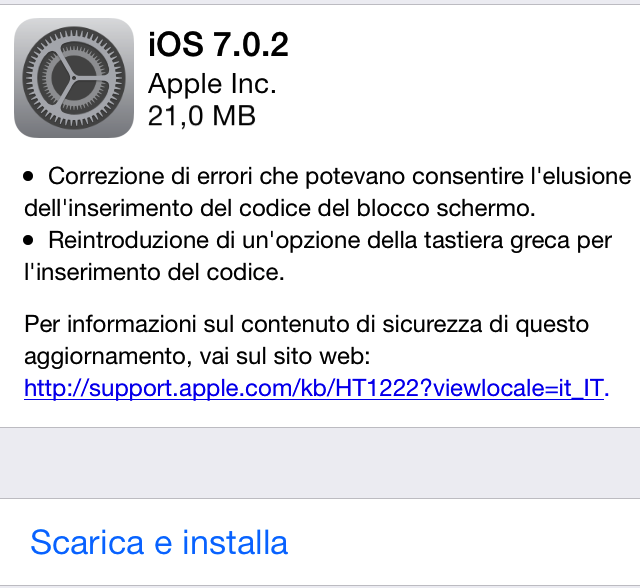640x588 pixels.
Task: Click the first bullet point marker
Action: [x=28, y=177]
